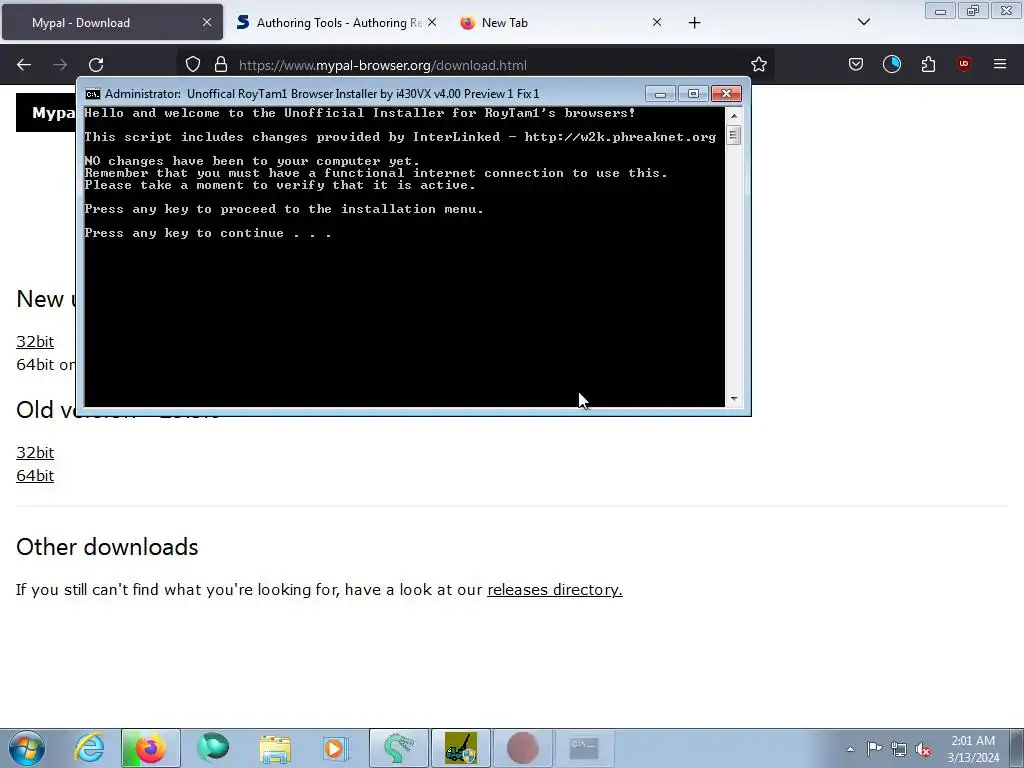Open Action Center flag tray icon
Screen dimensions: 1024x768
coord(874,749)
